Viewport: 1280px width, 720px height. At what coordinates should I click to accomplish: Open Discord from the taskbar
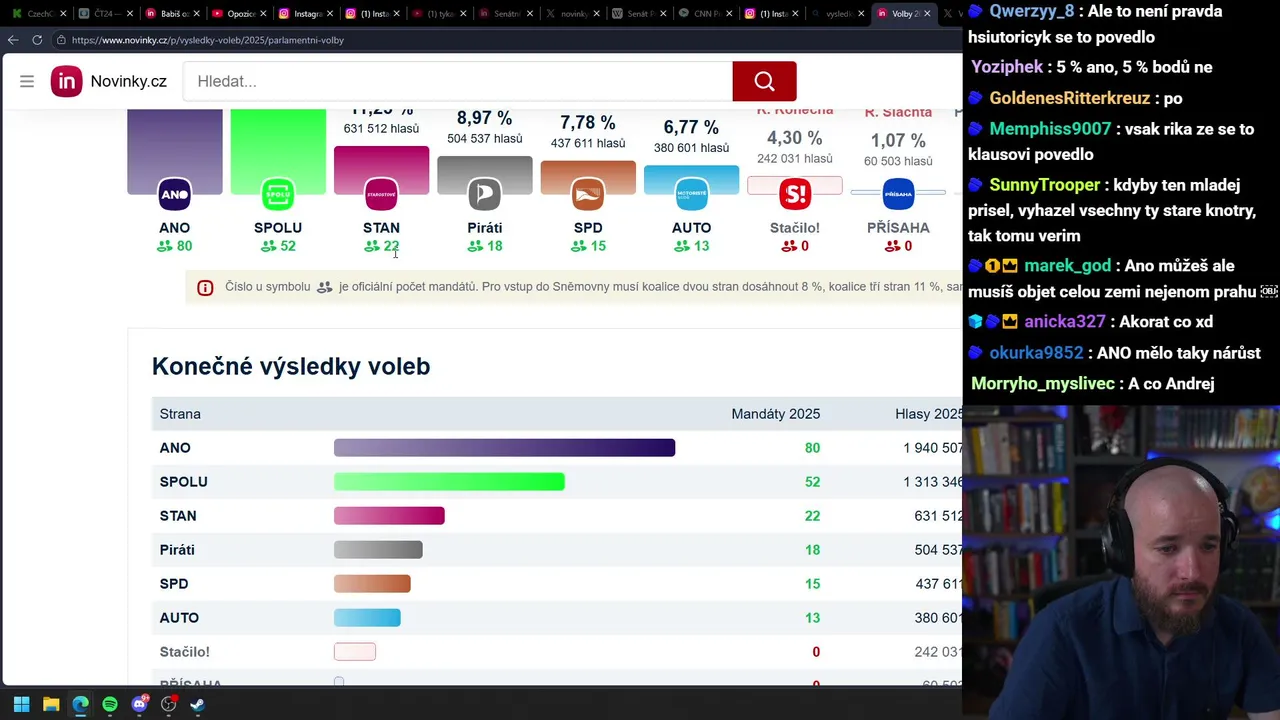tap(139, 704)
